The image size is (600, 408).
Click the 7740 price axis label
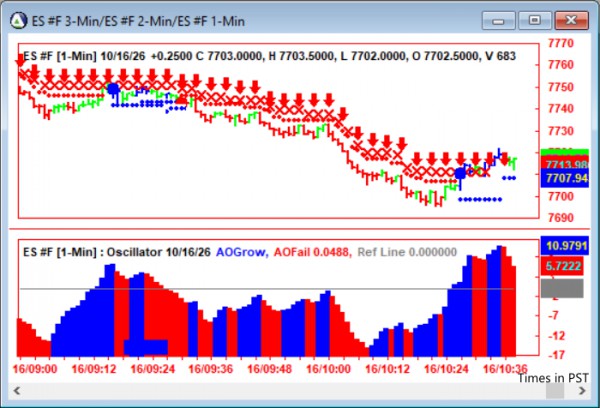(561, 109)
